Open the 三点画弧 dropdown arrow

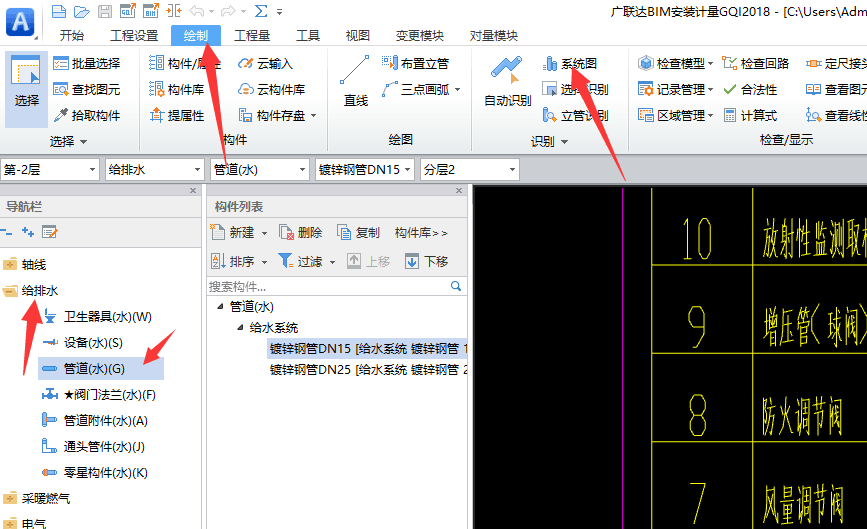point(457,90)
